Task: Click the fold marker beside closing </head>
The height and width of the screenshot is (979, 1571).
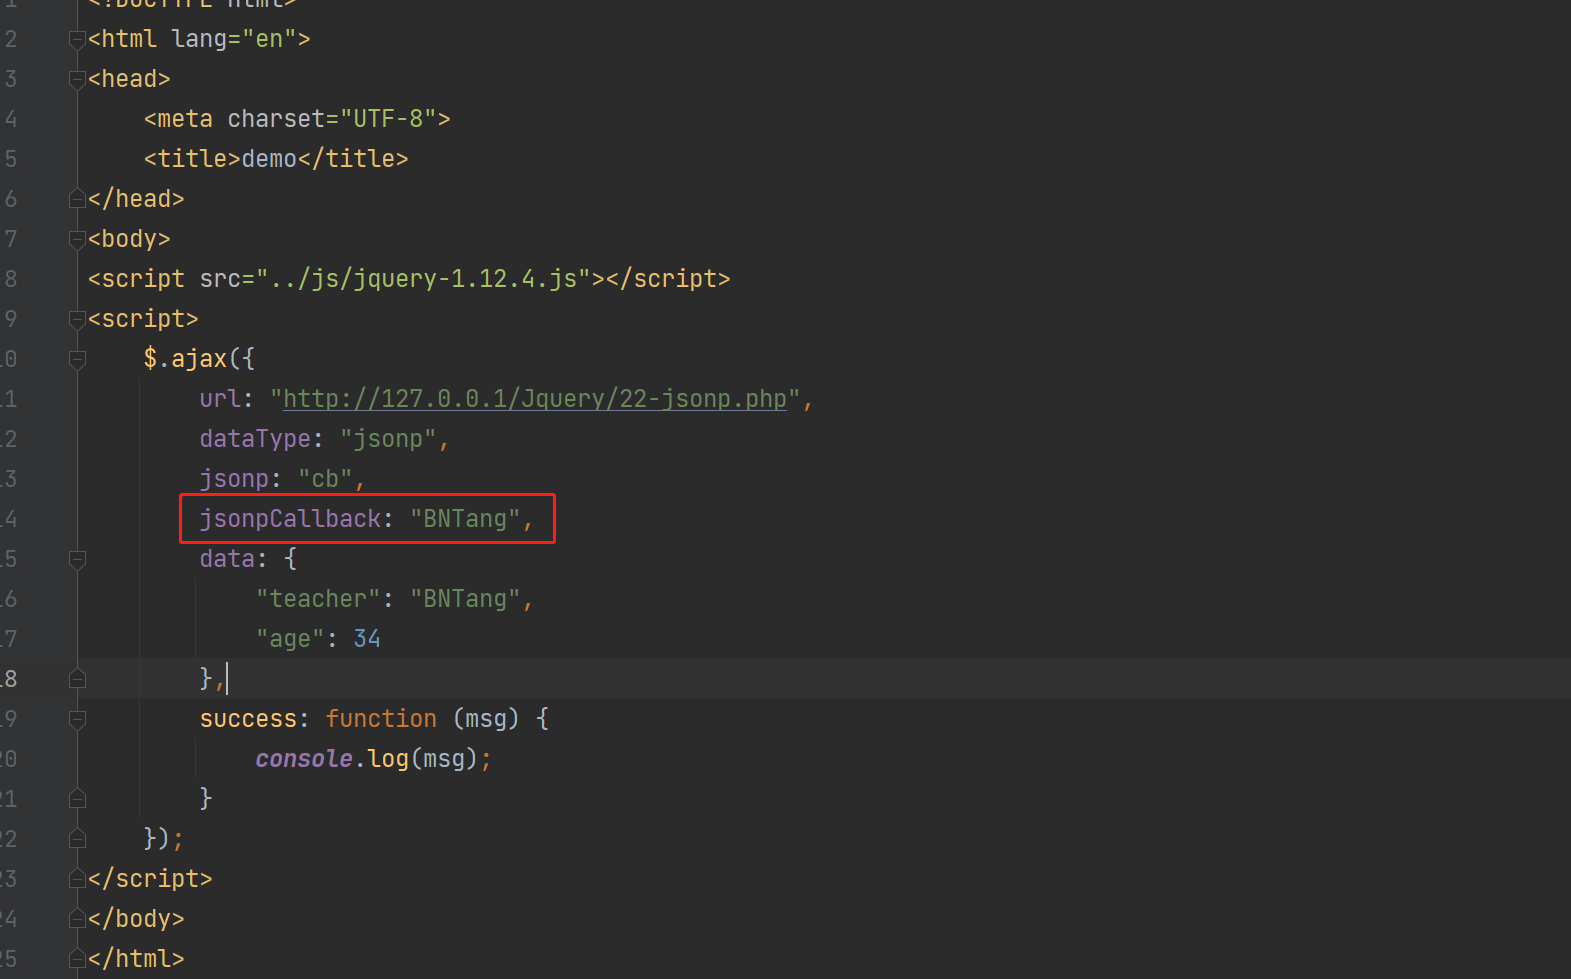Action: point(77,199)
